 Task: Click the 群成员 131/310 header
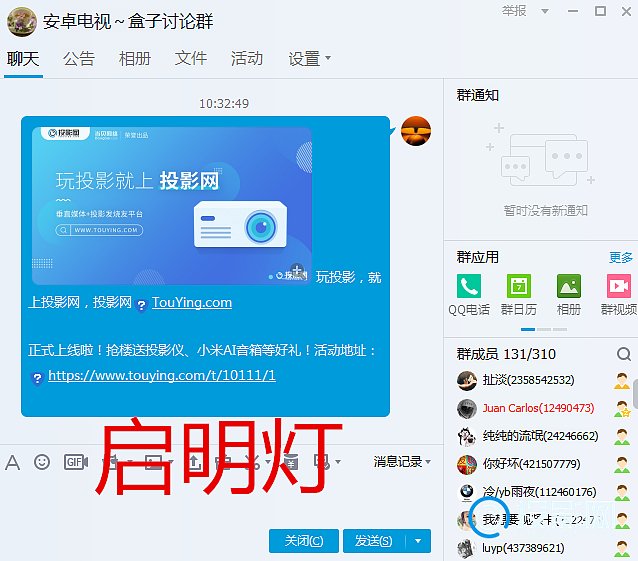pyautogui.click(x=506, y=354)
